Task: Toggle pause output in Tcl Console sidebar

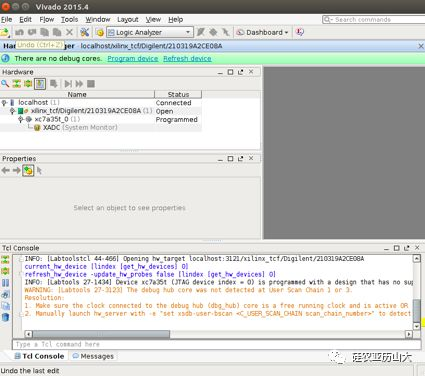Action: pyautogui.click(x=5, y=283)
